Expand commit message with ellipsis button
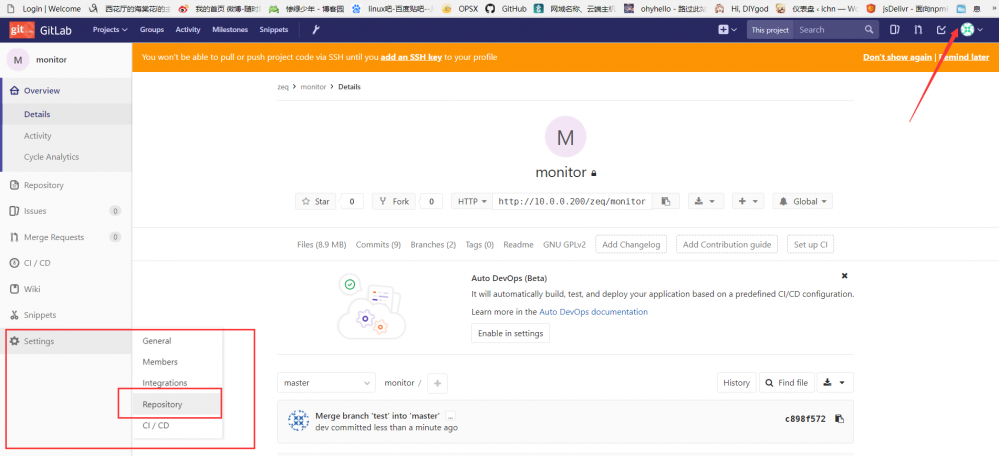 tap(450, 416)
